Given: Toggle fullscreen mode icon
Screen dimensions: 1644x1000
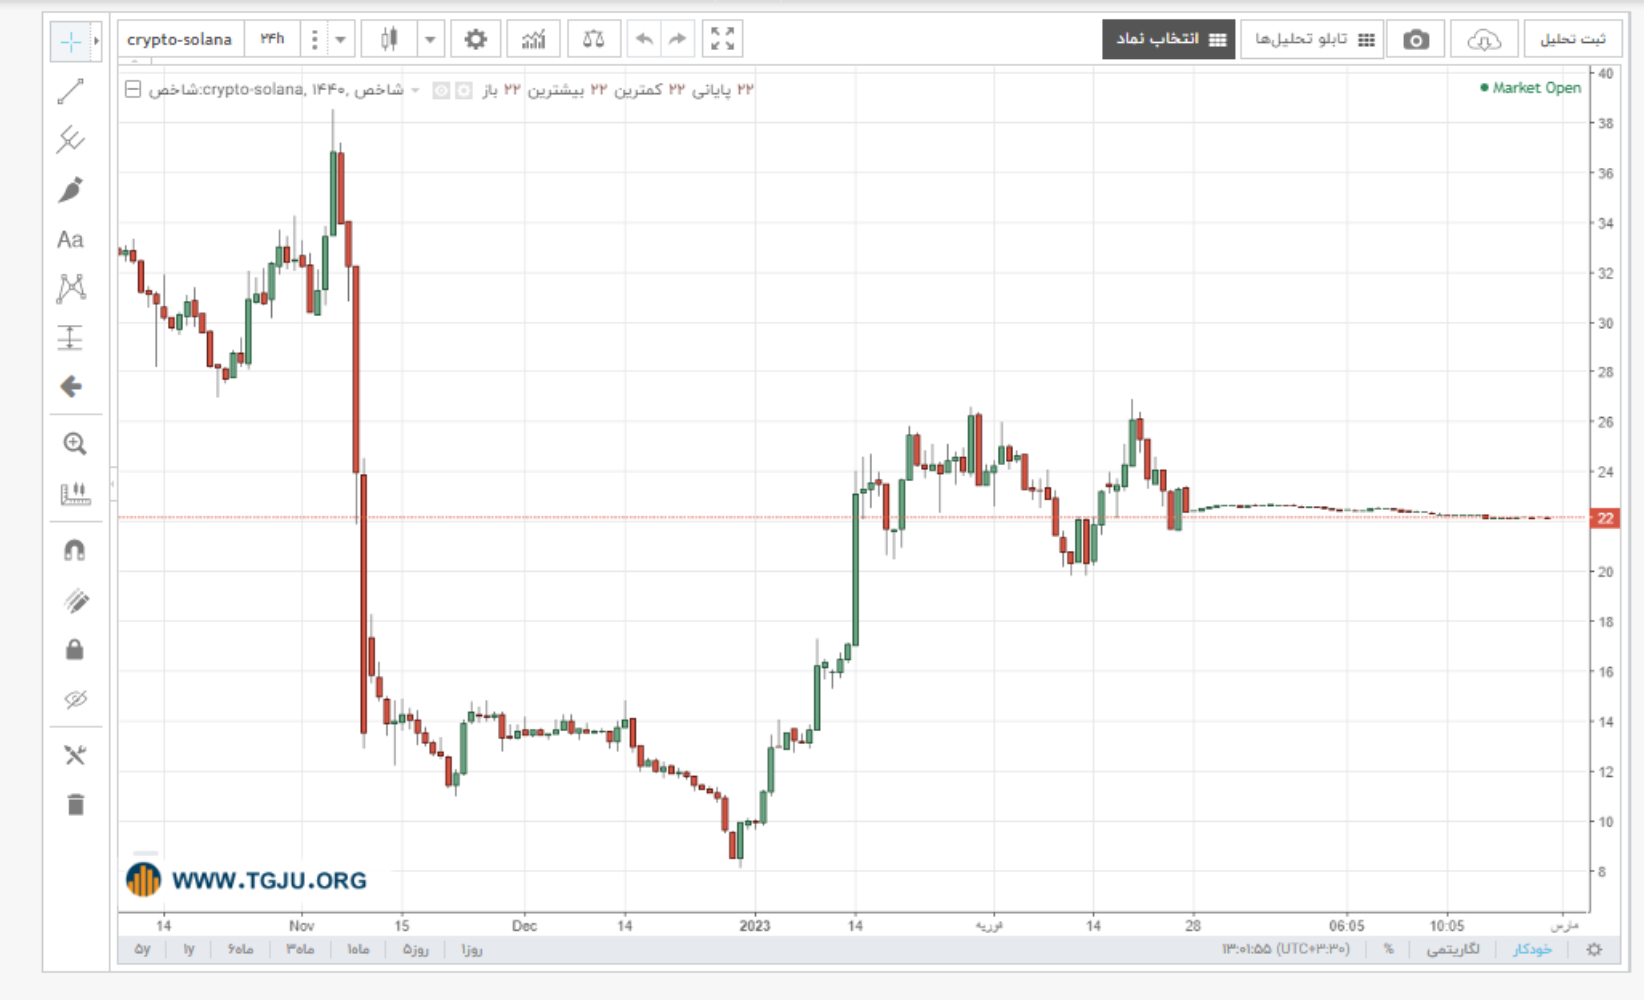Looking at the screenshot, I should point(722,40).
